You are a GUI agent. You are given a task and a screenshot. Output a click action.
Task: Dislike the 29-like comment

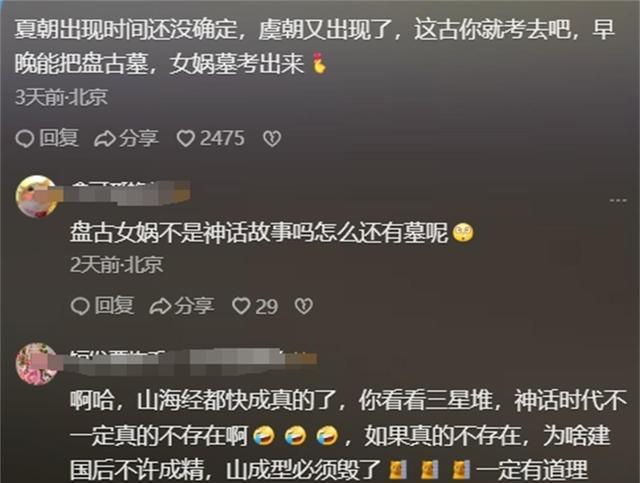point(304,306)
